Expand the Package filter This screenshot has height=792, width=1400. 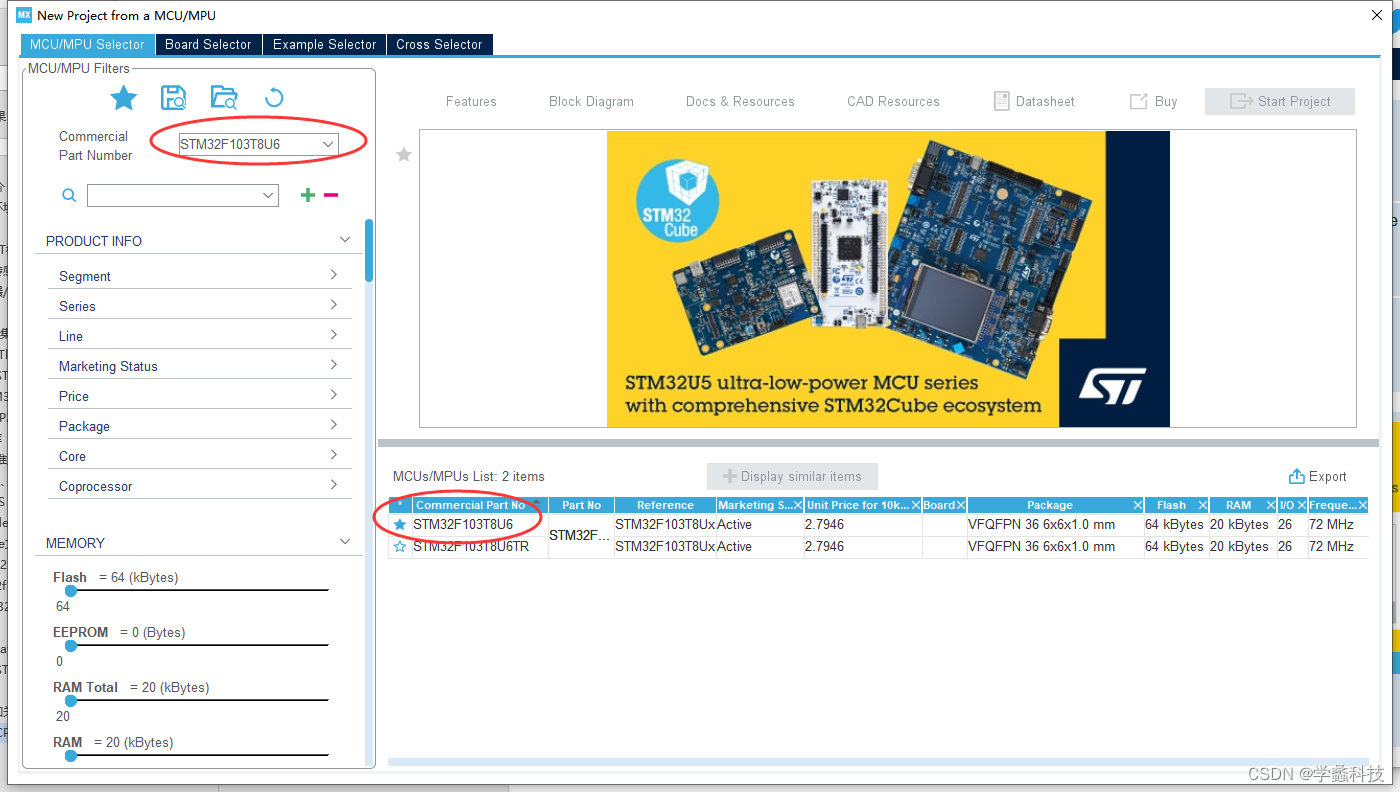click(x=334, y=425)
